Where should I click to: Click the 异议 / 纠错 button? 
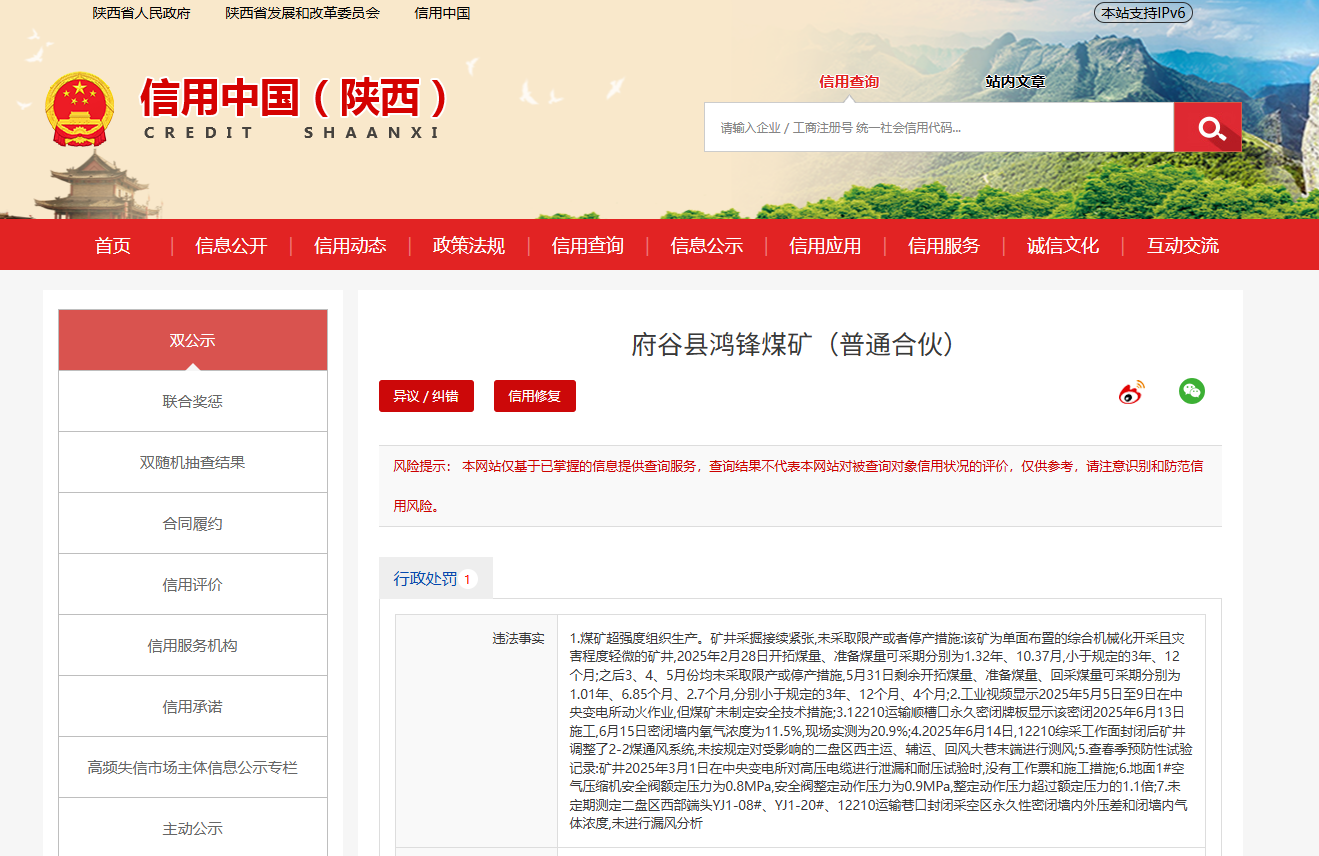426,396
